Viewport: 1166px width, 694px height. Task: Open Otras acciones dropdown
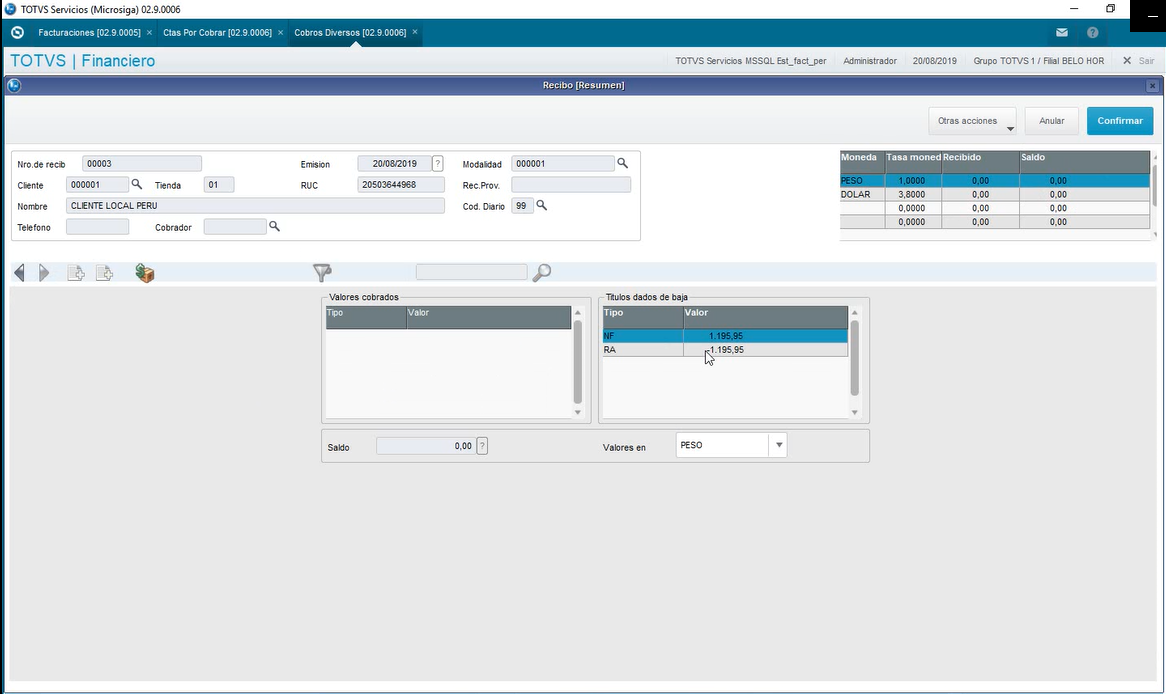[x=972, y=121]
